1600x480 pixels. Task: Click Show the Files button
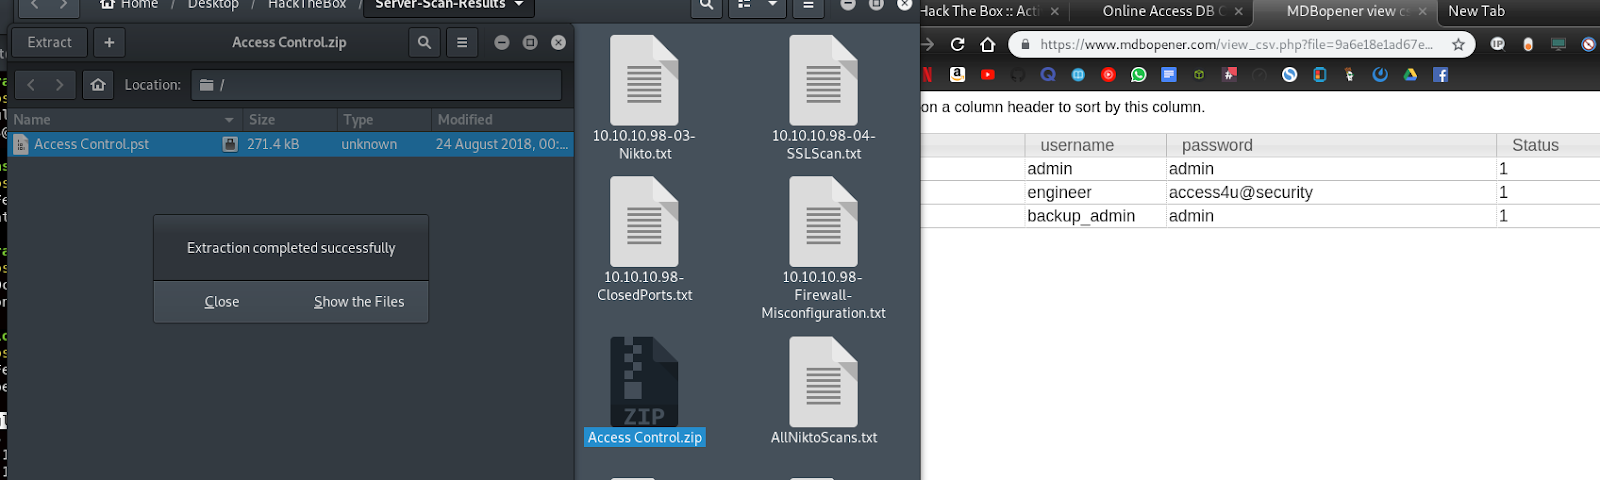[359, 302]
